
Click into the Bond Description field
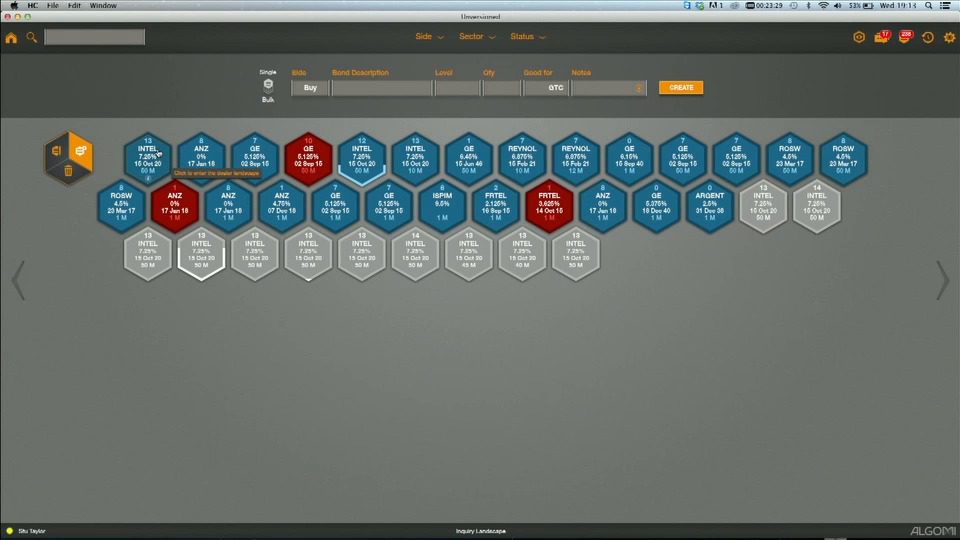(x=381, y=88)
